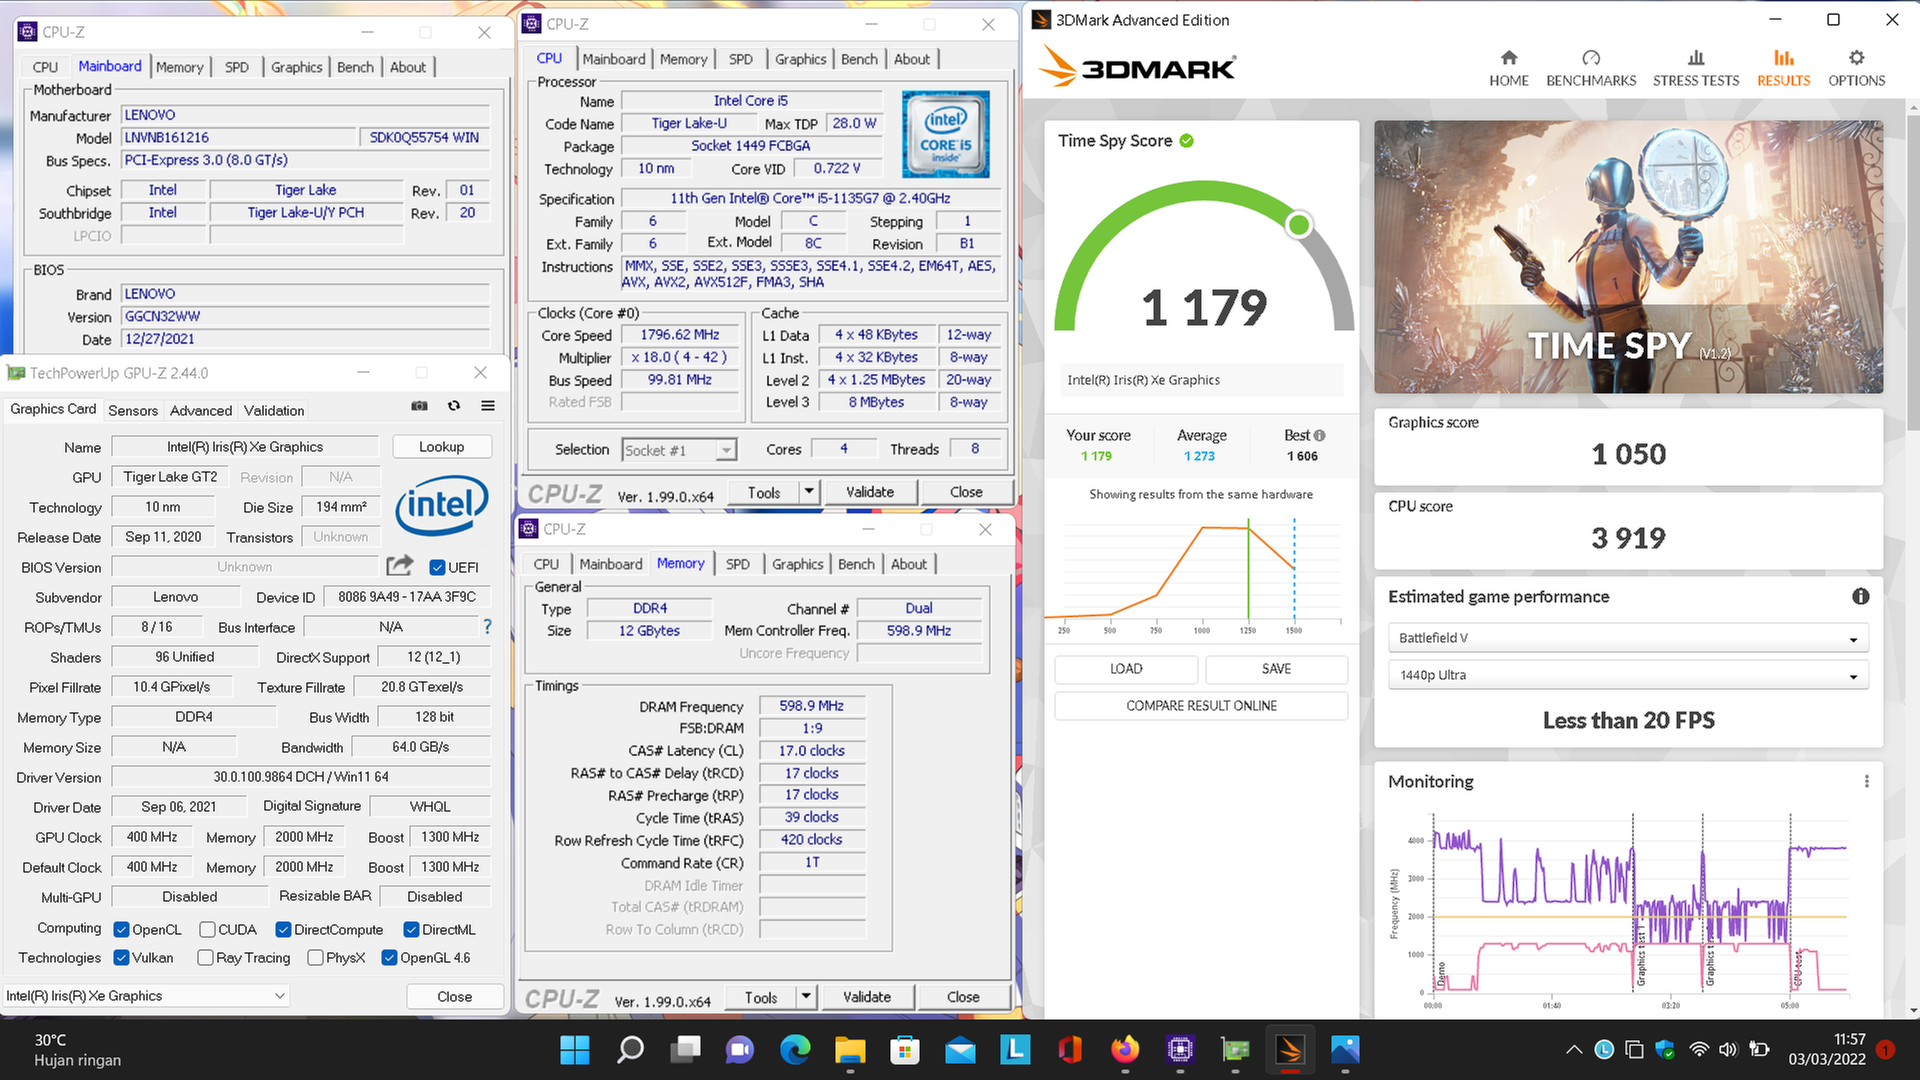Toggle UEFI checkbox in GPU-Z
Screen dimensions: 1920x1080
[437, 567]
